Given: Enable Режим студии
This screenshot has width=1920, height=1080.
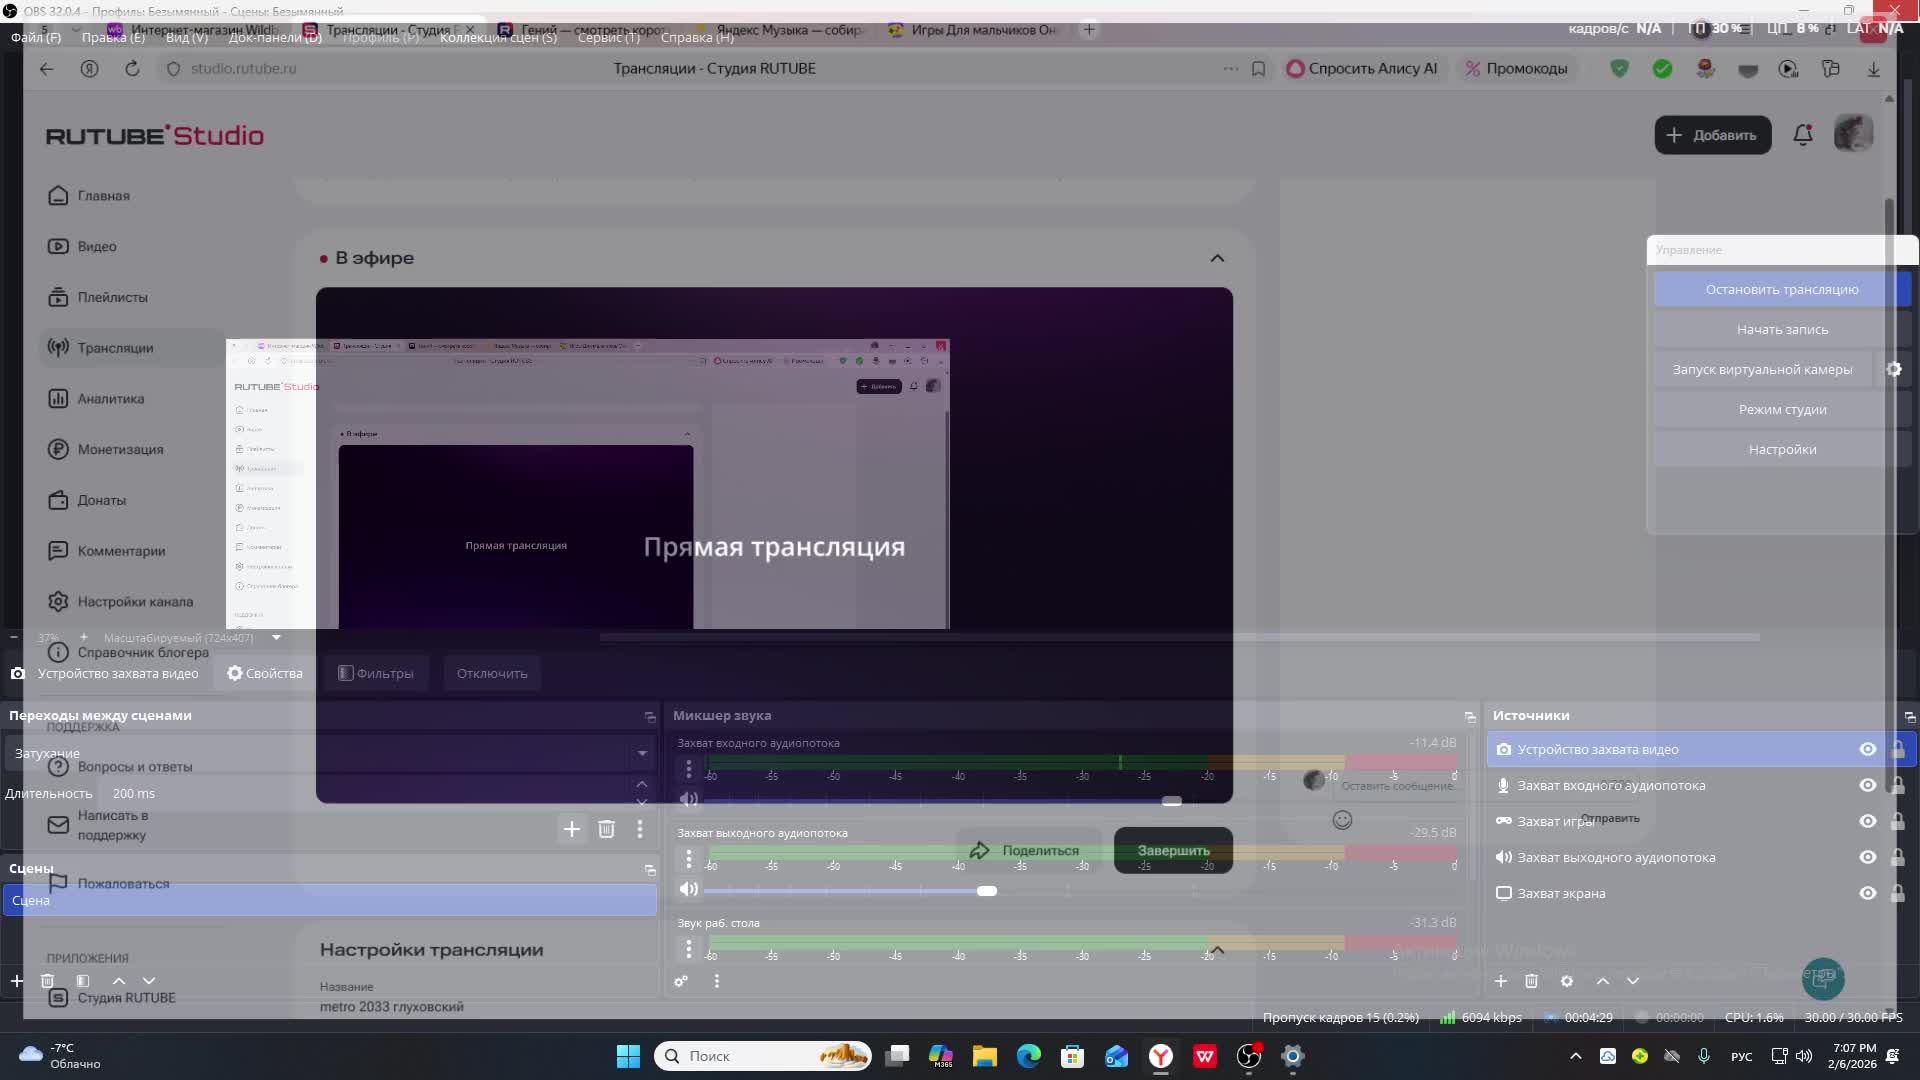Looking at the screenshot, I should click(x=1782, y=409).
